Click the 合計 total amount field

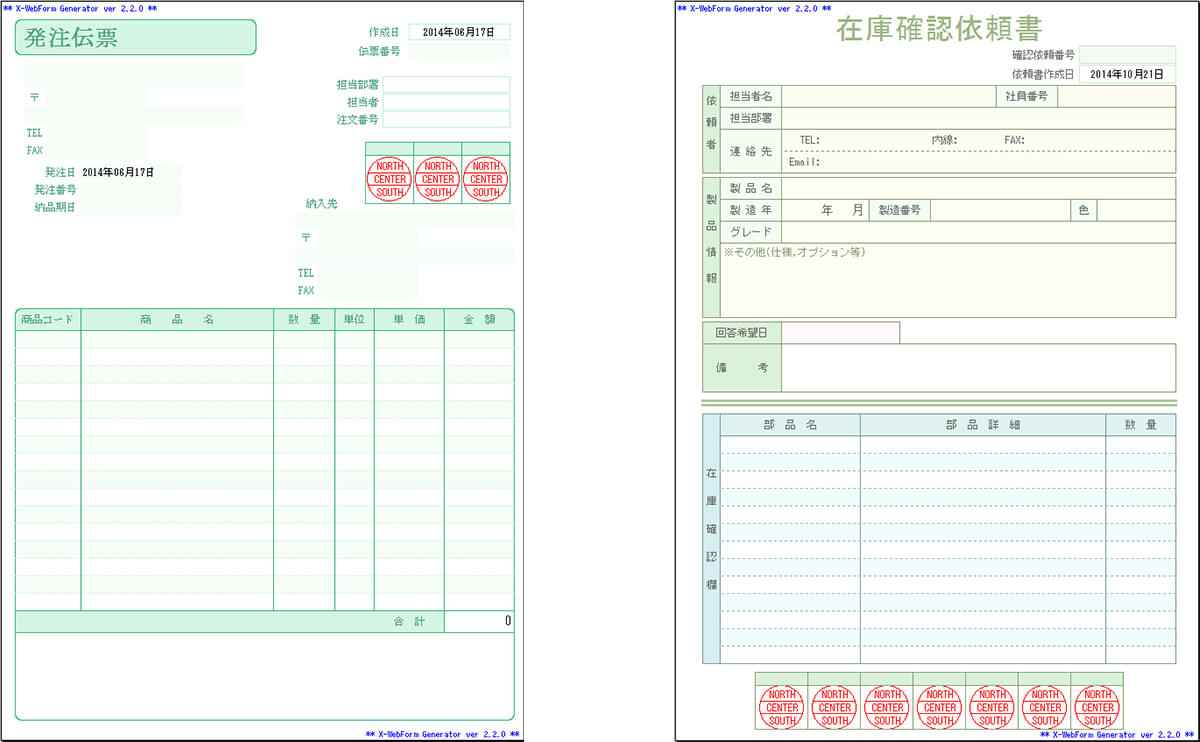click(479, 622)
